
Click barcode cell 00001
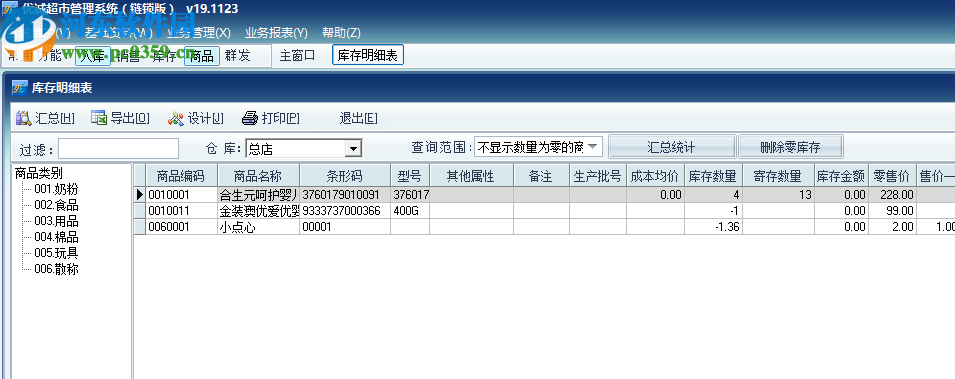tap(345, 227)
